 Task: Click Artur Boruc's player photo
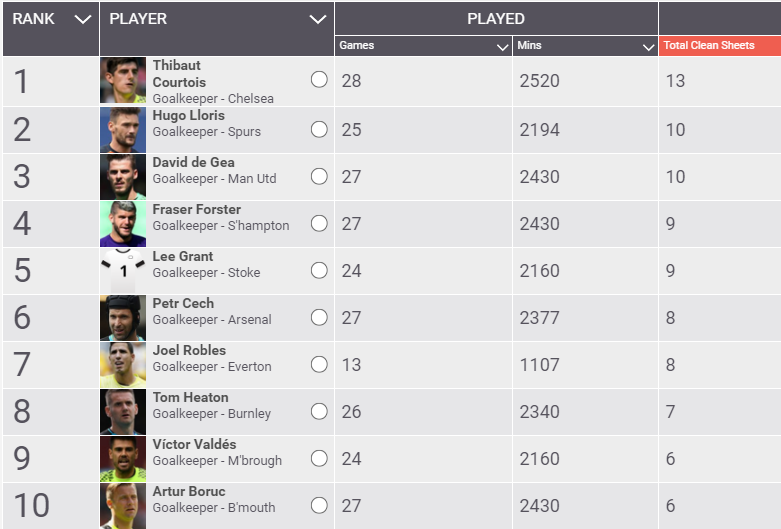[x=123, y=505]
